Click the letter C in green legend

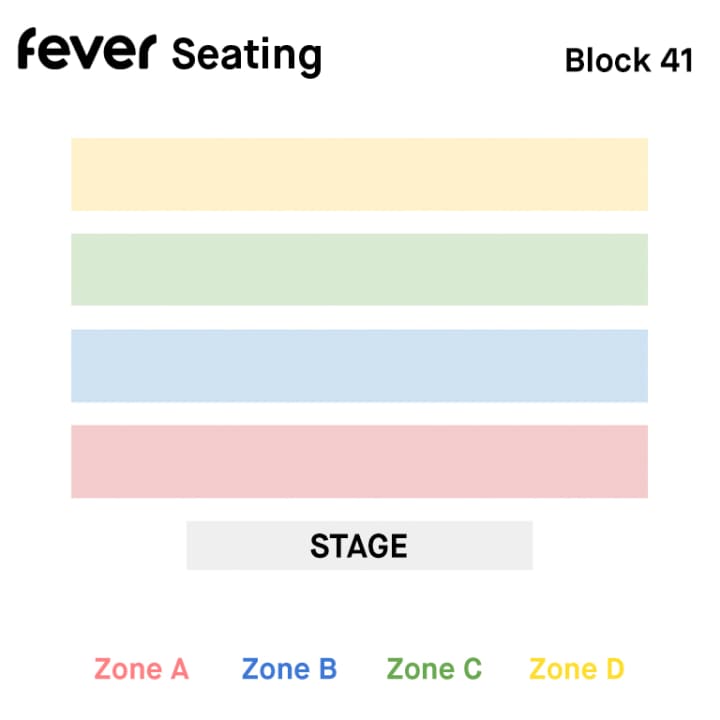click(473, 669)
